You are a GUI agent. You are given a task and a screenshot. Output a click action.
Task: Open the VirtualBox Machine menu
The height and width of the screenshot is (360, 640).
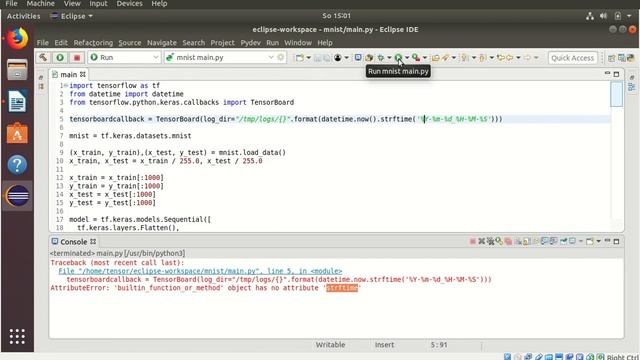(x=40, y=4)
